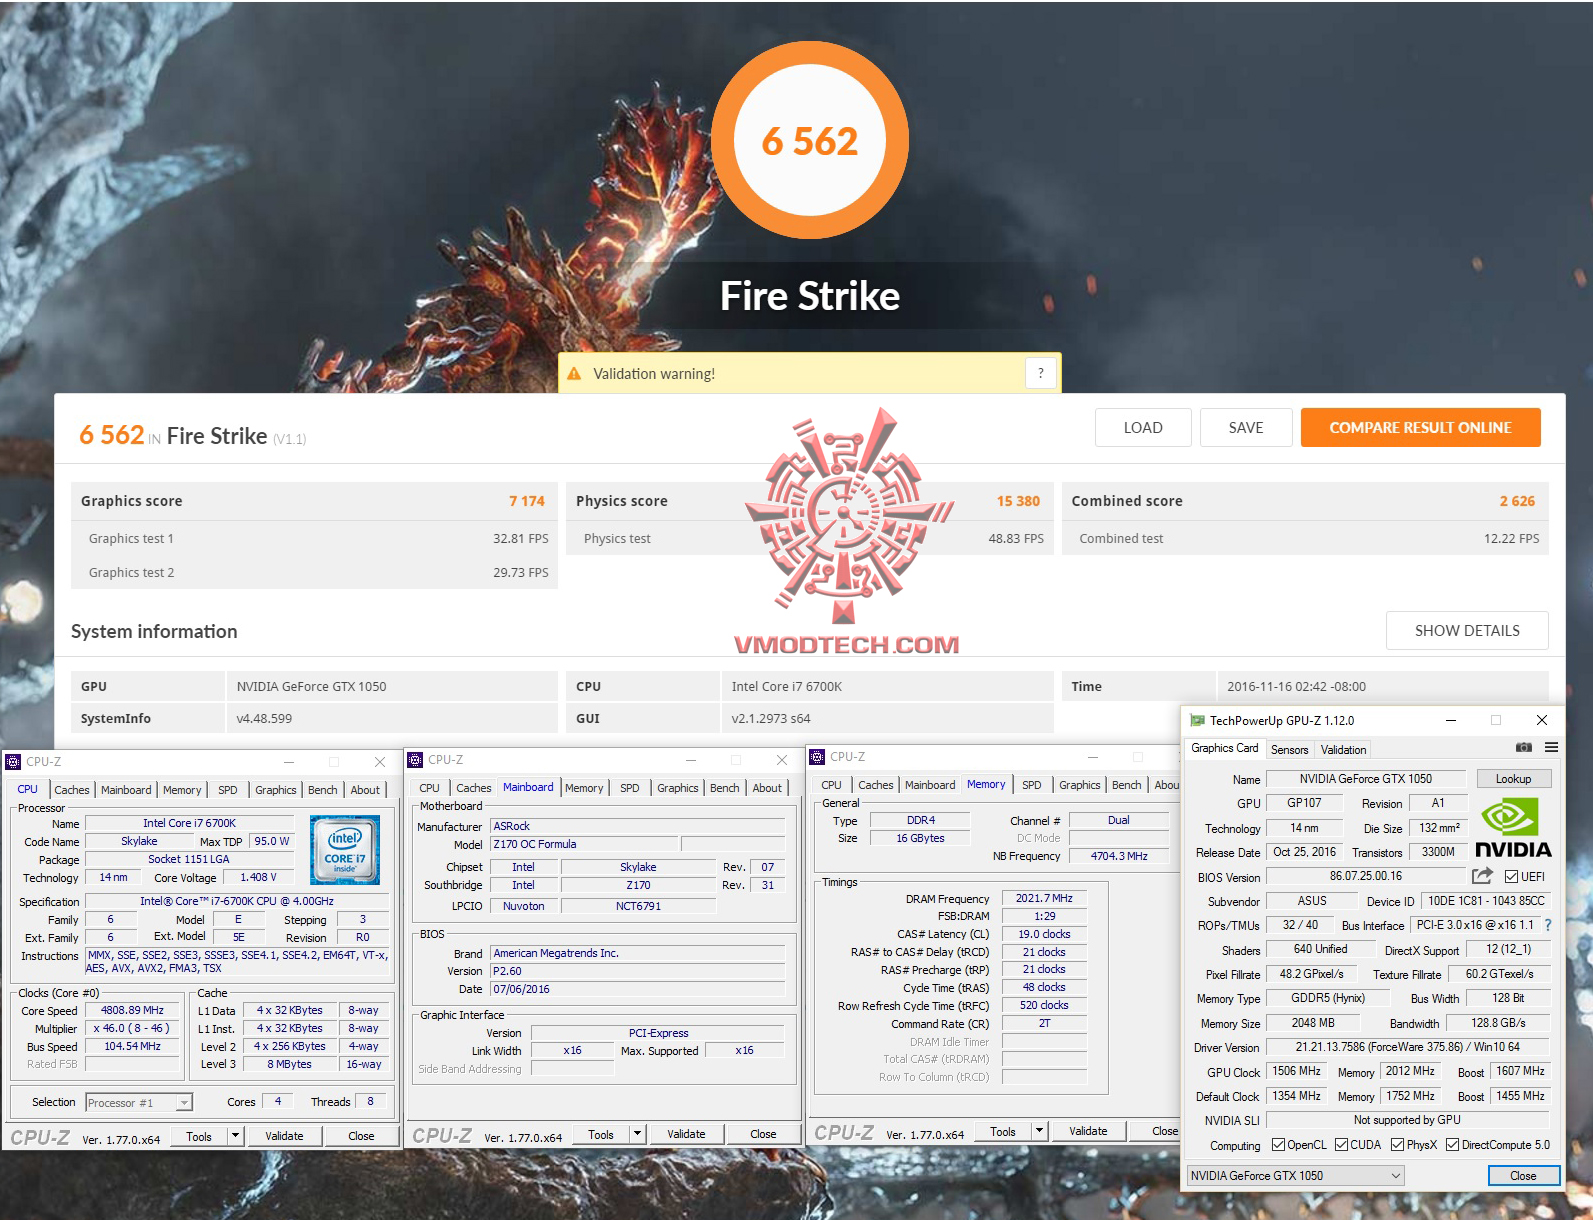Image resolution: width=1593 pixels, height=1220 pixels.
Task: Click the BIOS Version field 86.07.25.00.16
Action: (1366, 877)
